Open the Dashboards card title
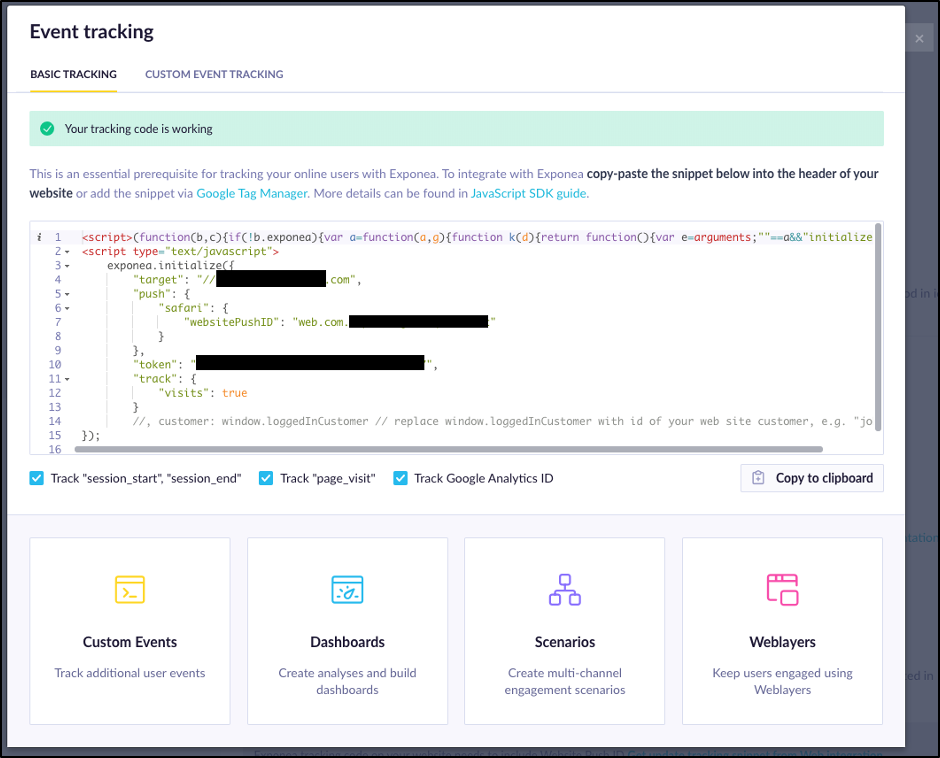The image size is (940, 758). pyautogui.click(x=347, y=642)
